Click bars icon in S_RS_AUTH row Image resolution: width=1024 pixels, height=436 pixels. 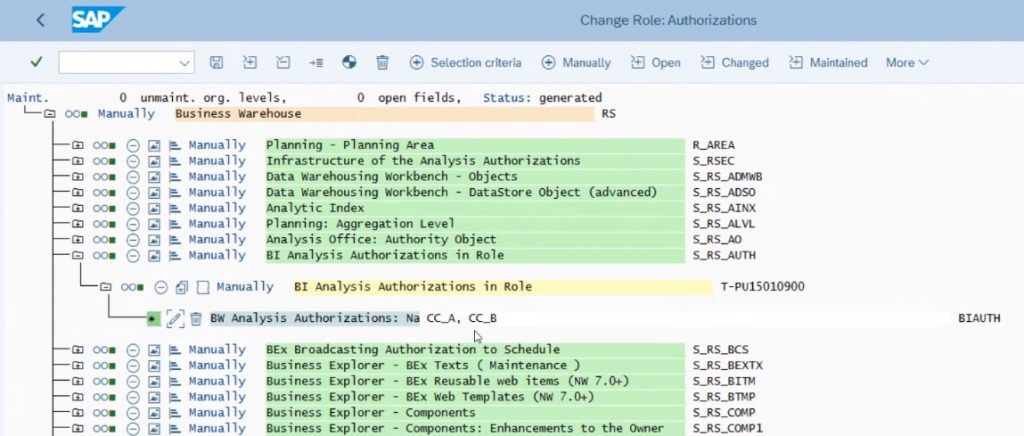click(x=174, y=255)
